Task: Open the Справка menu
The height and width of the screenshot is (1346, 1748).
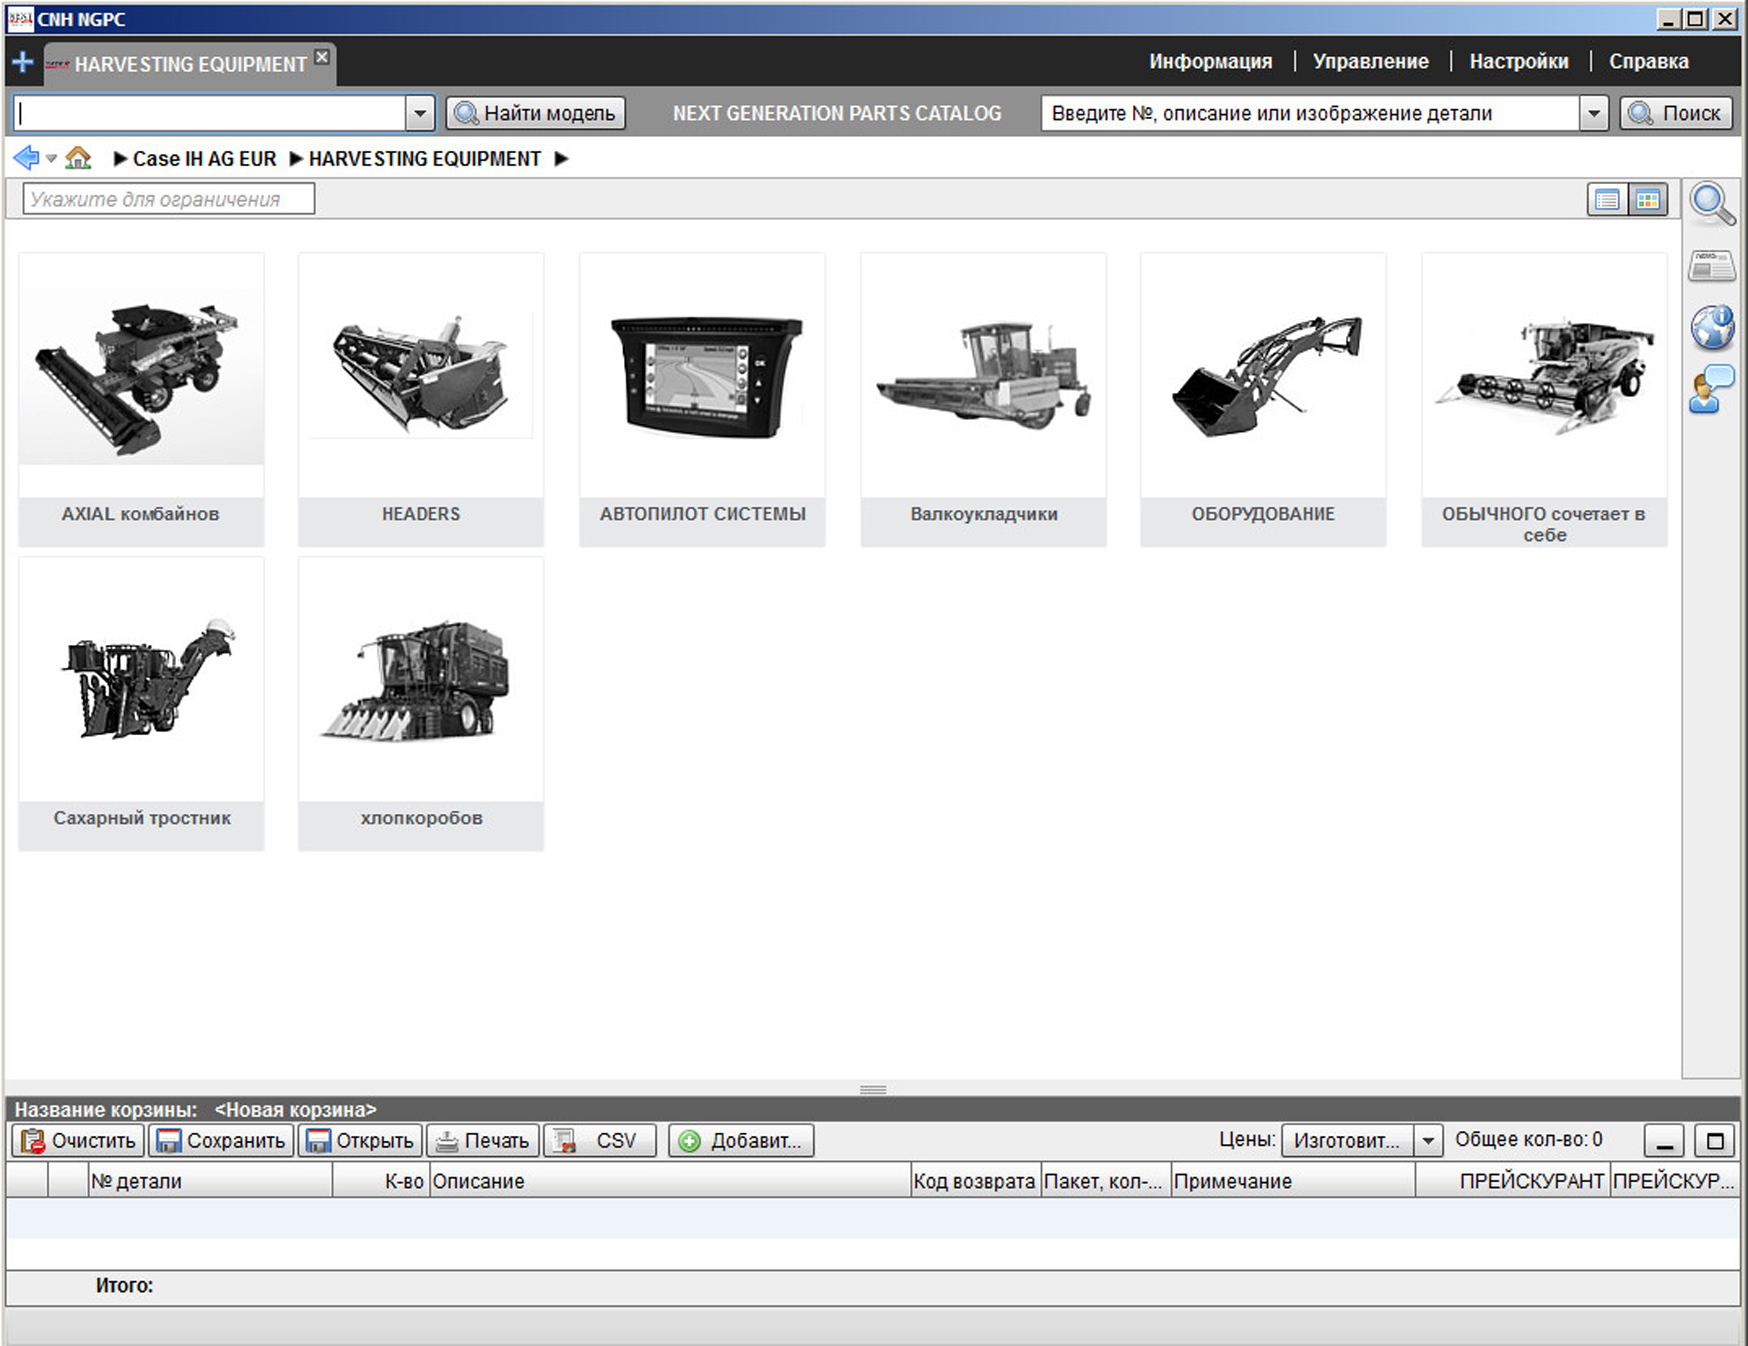Action: pos(1648,62)
